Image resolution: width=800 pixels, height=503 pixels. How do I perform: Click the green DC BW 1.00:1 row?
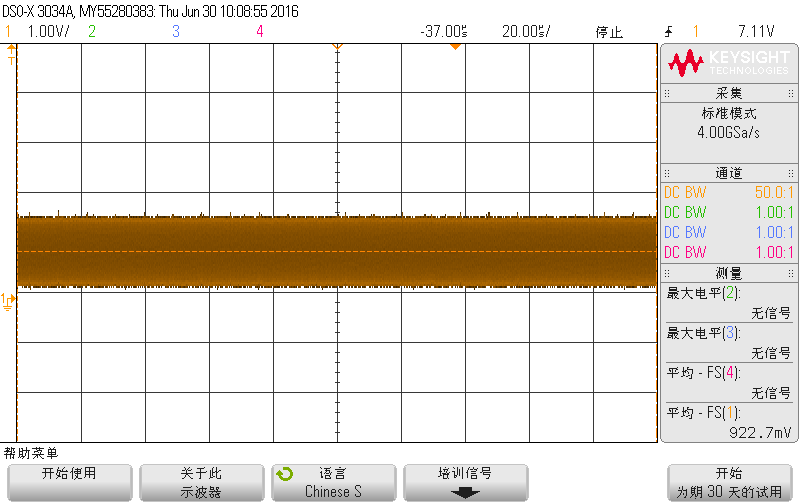click(729, 212)
